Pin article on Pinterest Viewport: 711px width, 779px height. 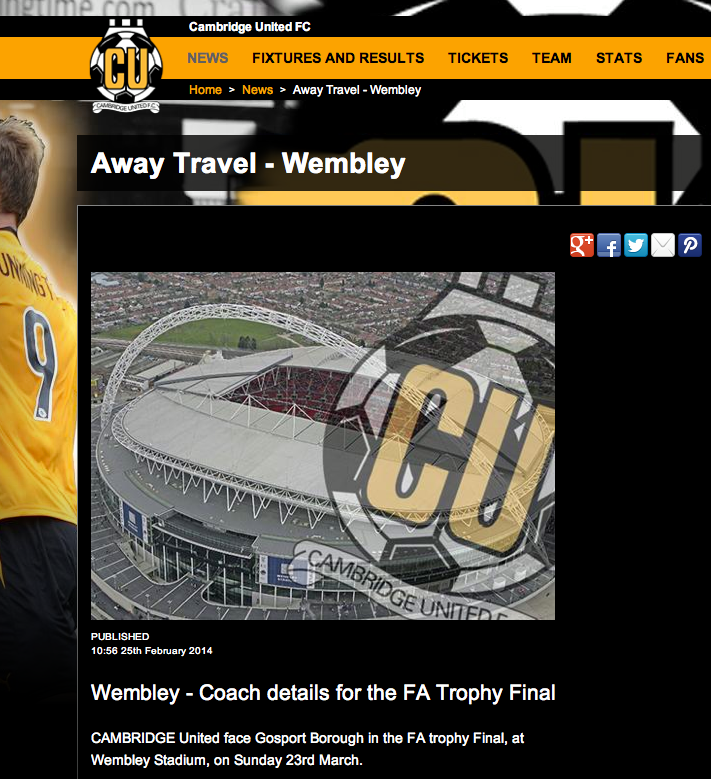(690, 245)
